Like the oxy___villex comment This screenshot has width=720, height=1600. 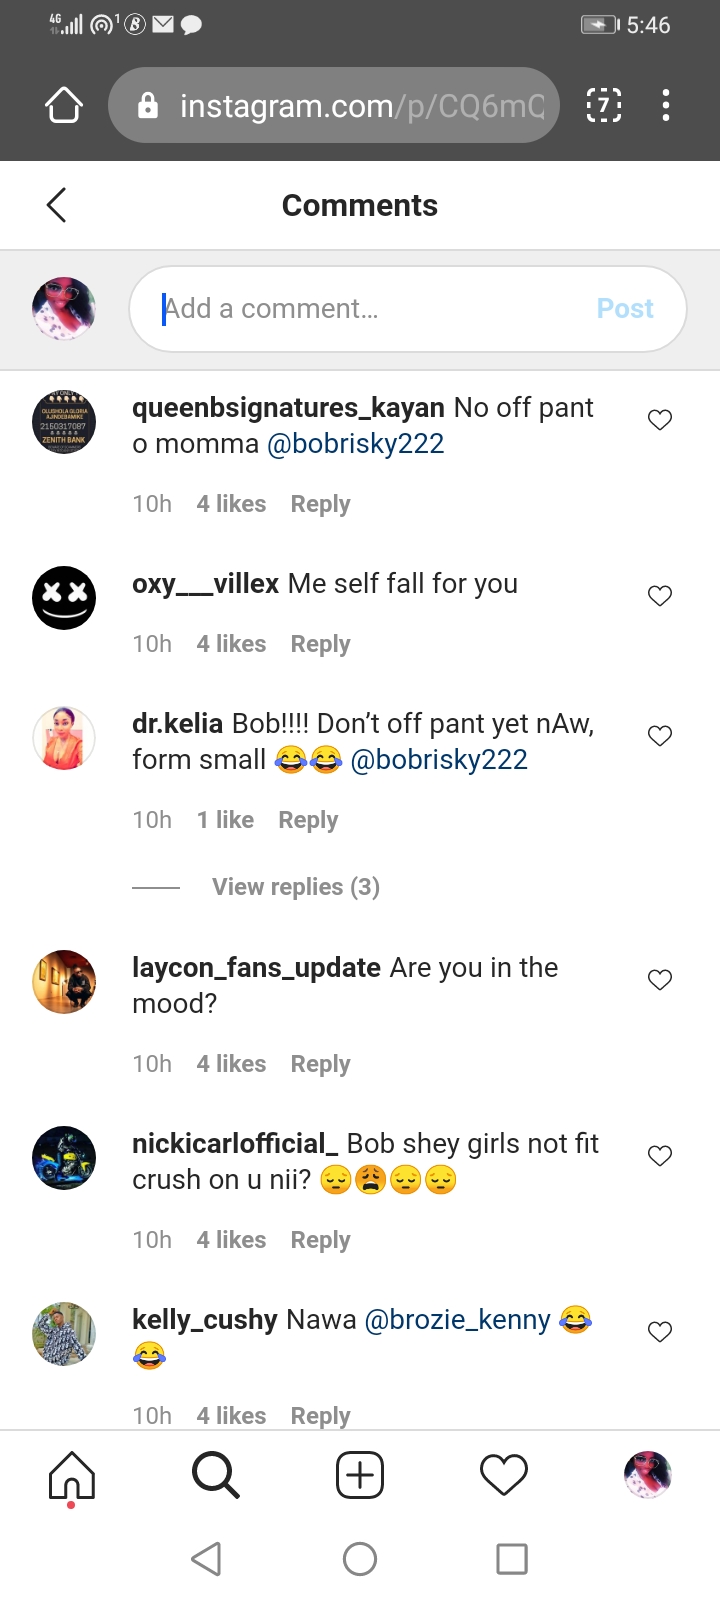660,596
